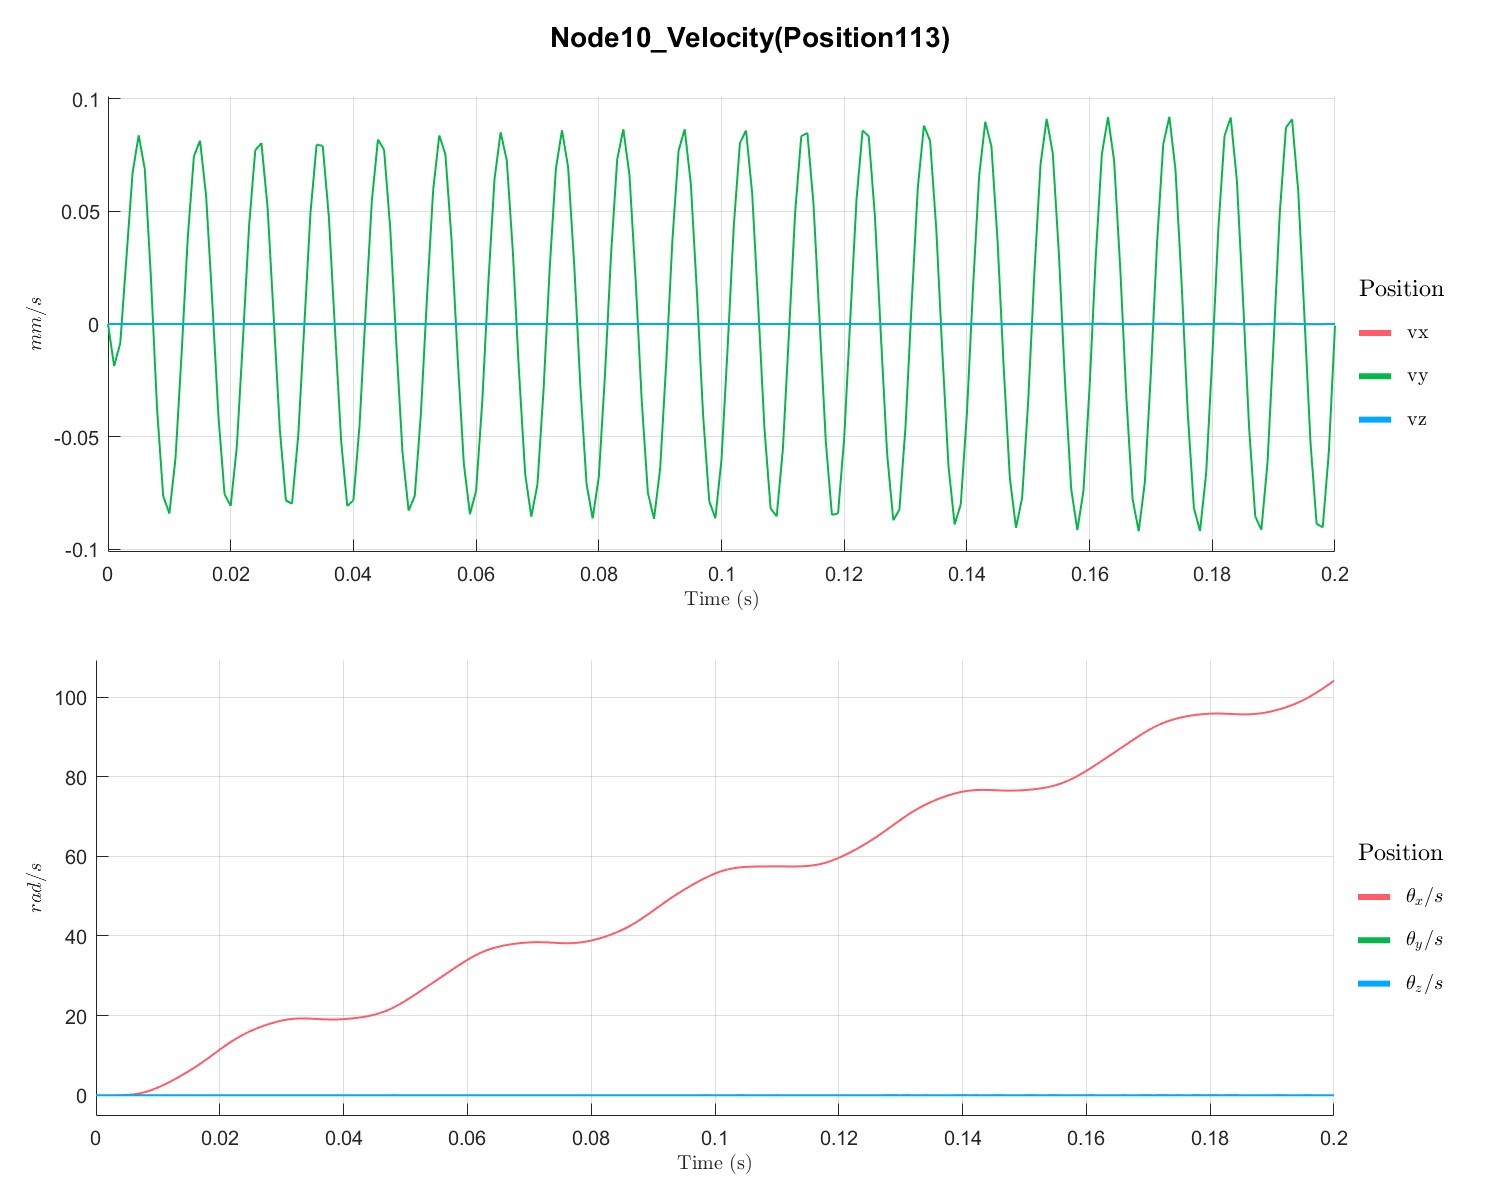
Task: Click the vz blue legend swatch
Action: coord(1375,420)
